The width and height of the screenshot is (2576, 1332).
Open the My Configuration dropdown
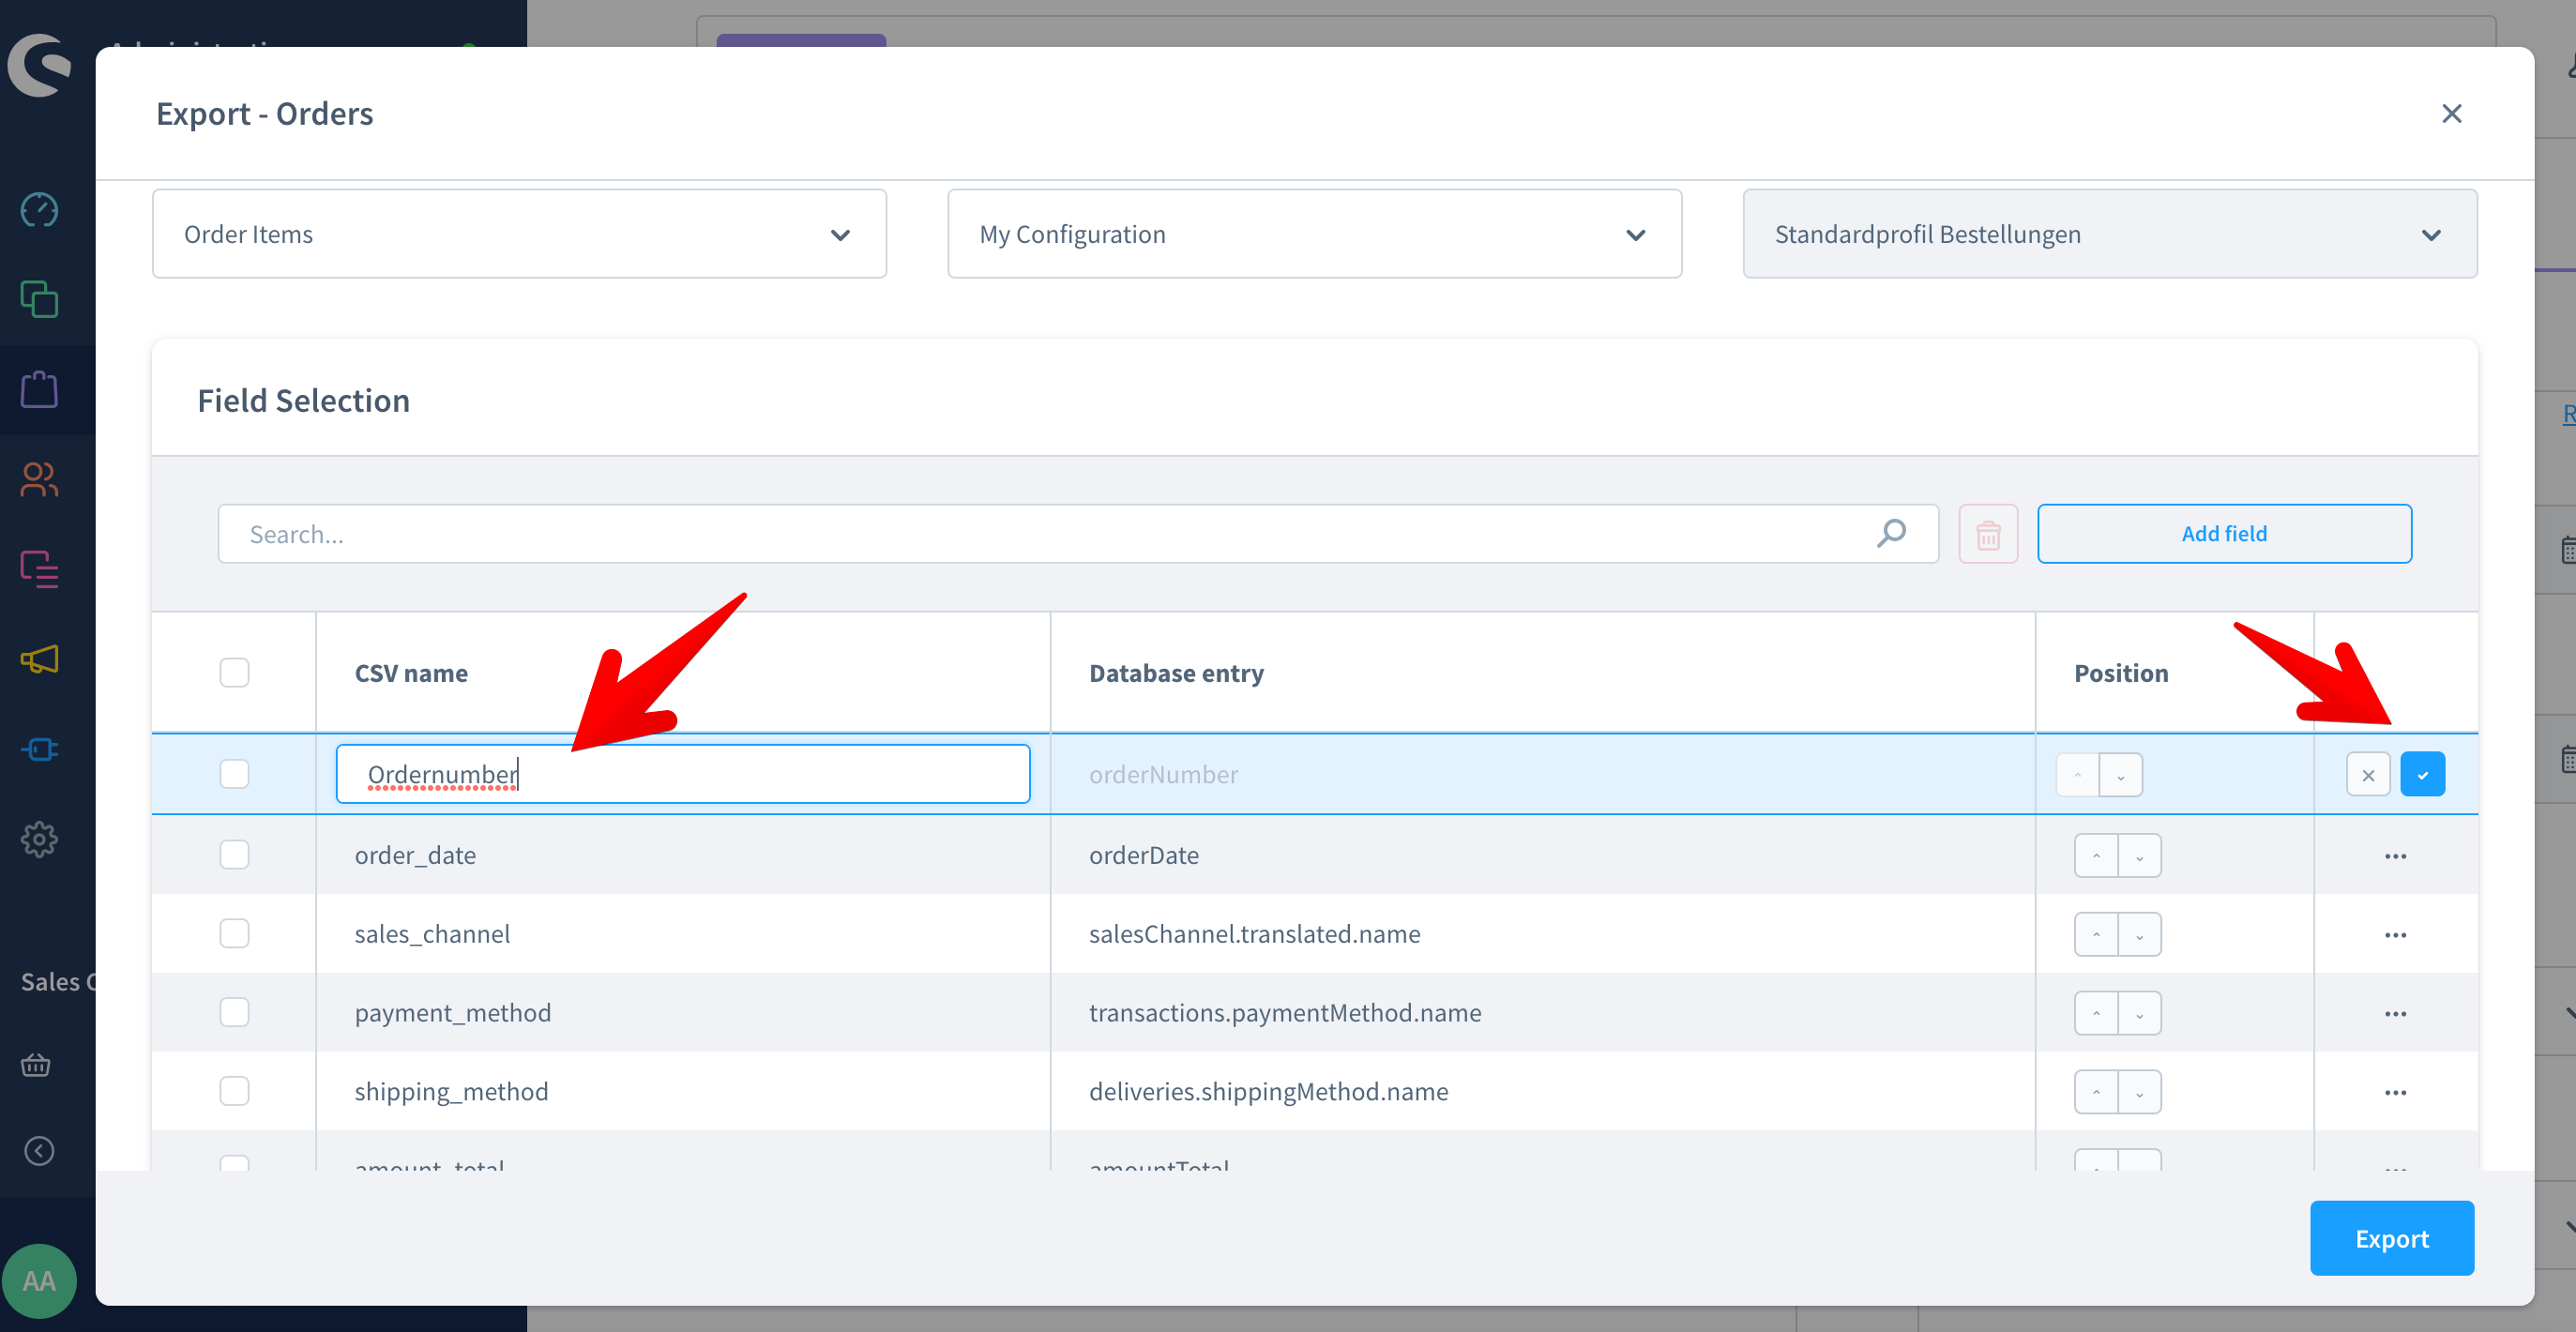[1314, 234]
